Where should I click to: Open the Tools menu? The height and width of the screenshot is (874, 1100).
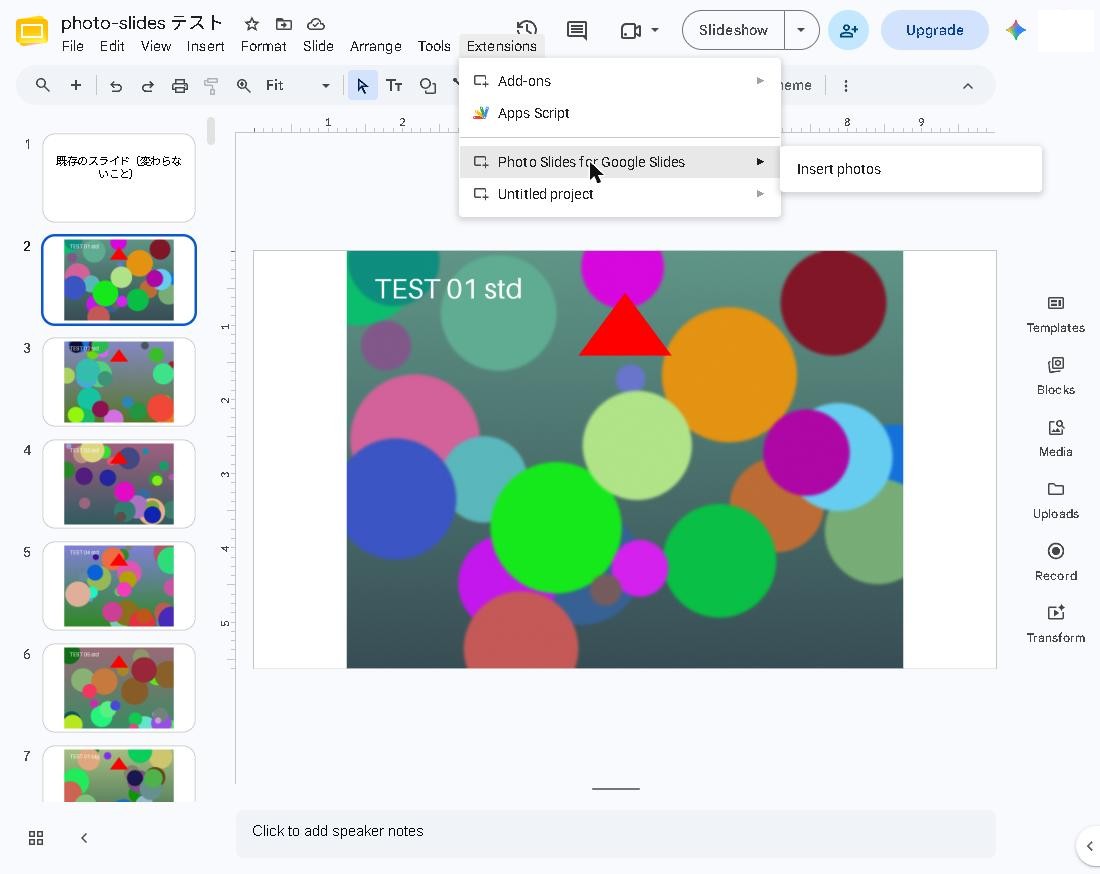pyautogui.click(x=434, y=46)
